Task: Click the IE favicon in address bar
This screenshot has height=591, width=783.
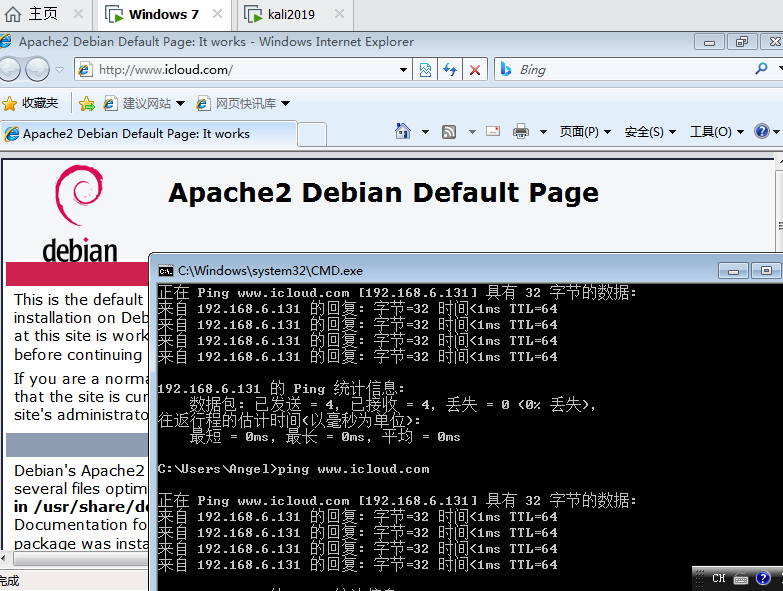Action: [85, 69]
